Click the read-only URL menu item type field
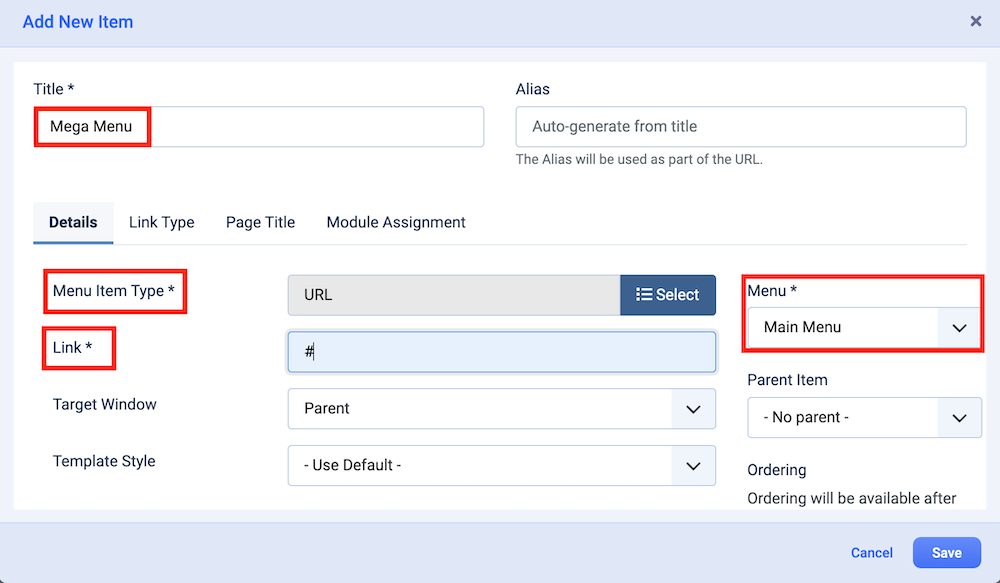 point(453,295)
